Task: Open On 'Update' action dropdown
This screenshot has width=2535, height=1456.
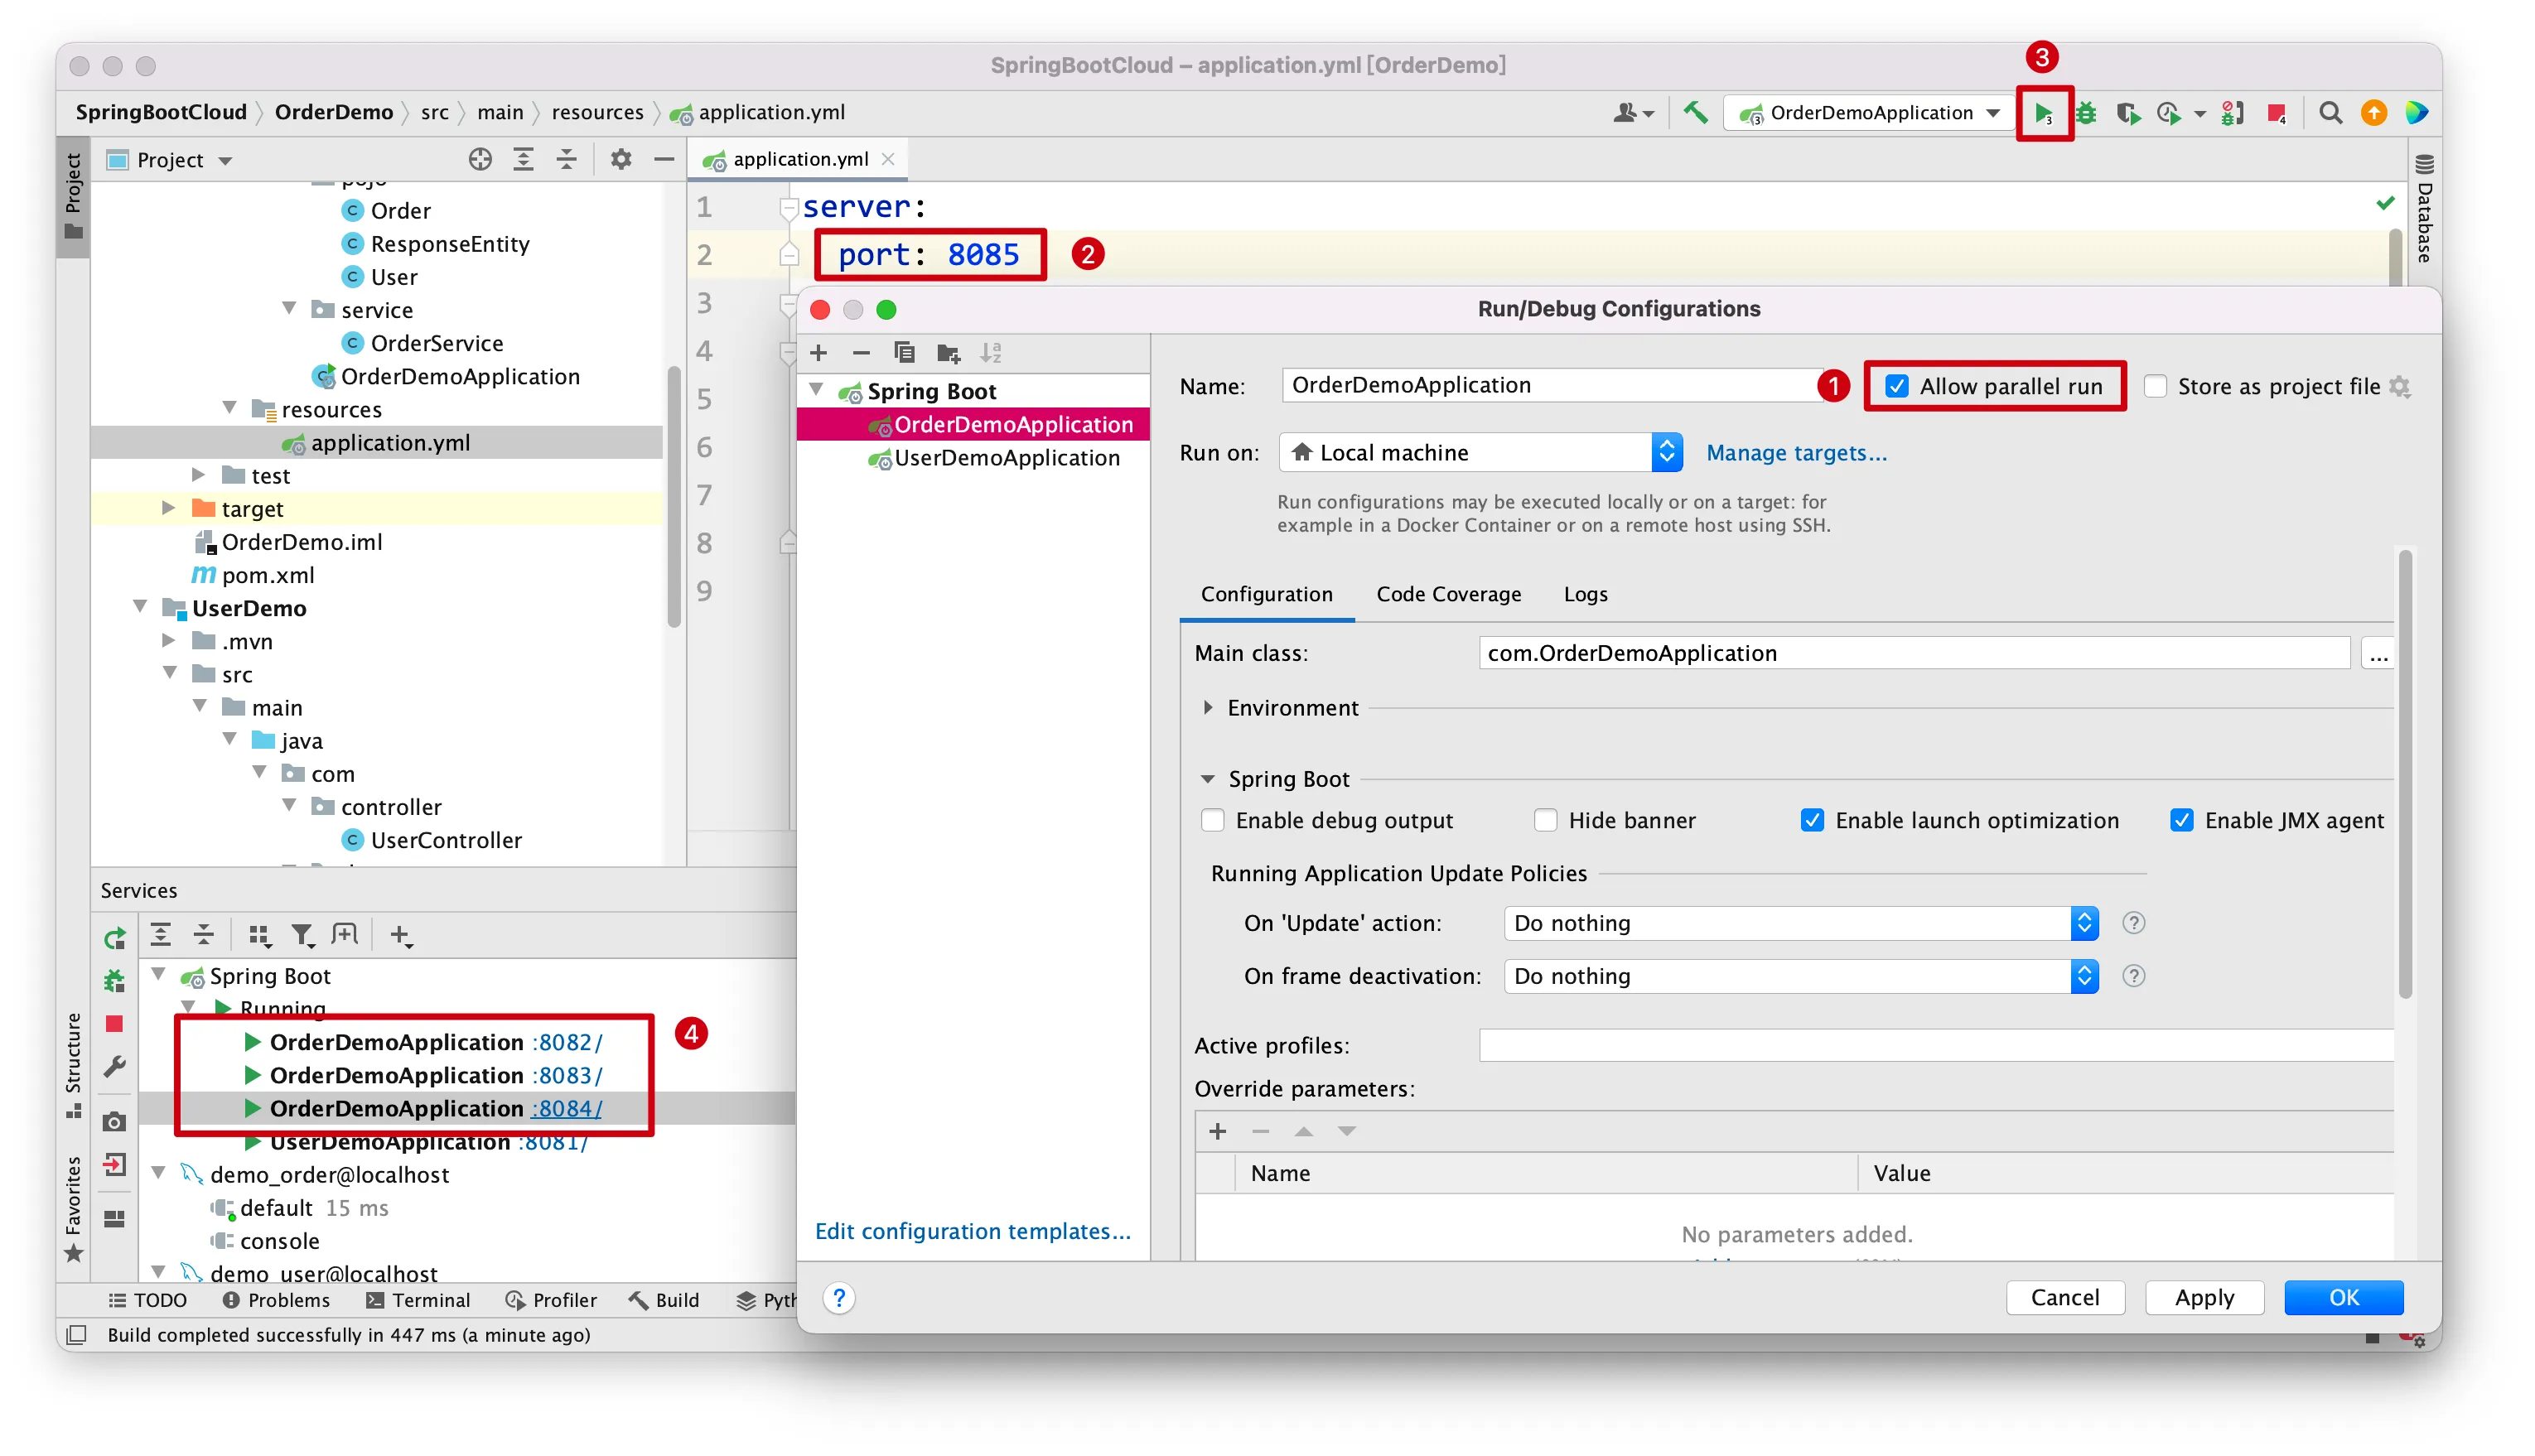Action: [x=1801, y=923]
